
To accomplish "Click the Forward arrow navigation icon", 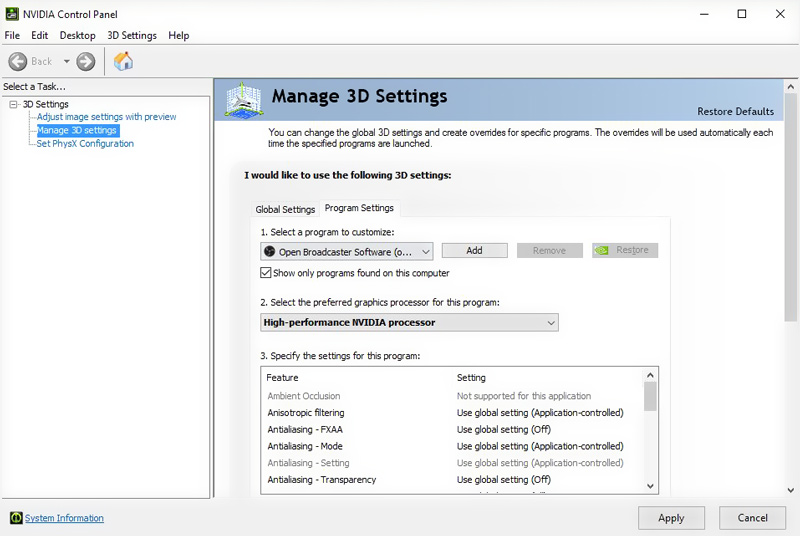I will pyautogui.click(x=86, y=61).
